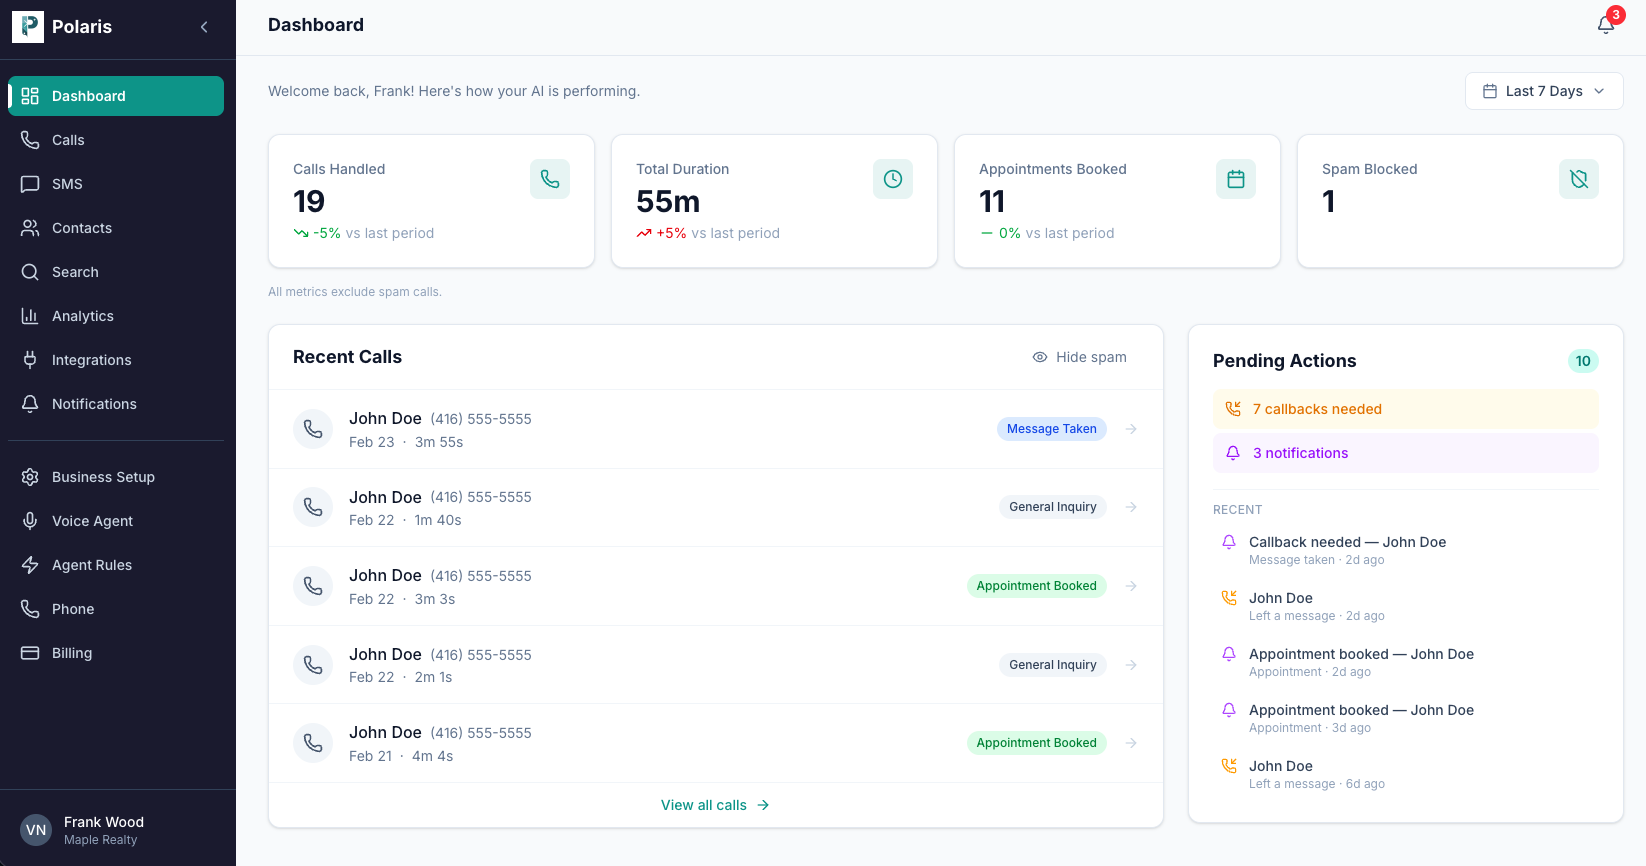Select Integrations in the sidebar
Screen dimensions: 1646x866
tap(91, 360)
